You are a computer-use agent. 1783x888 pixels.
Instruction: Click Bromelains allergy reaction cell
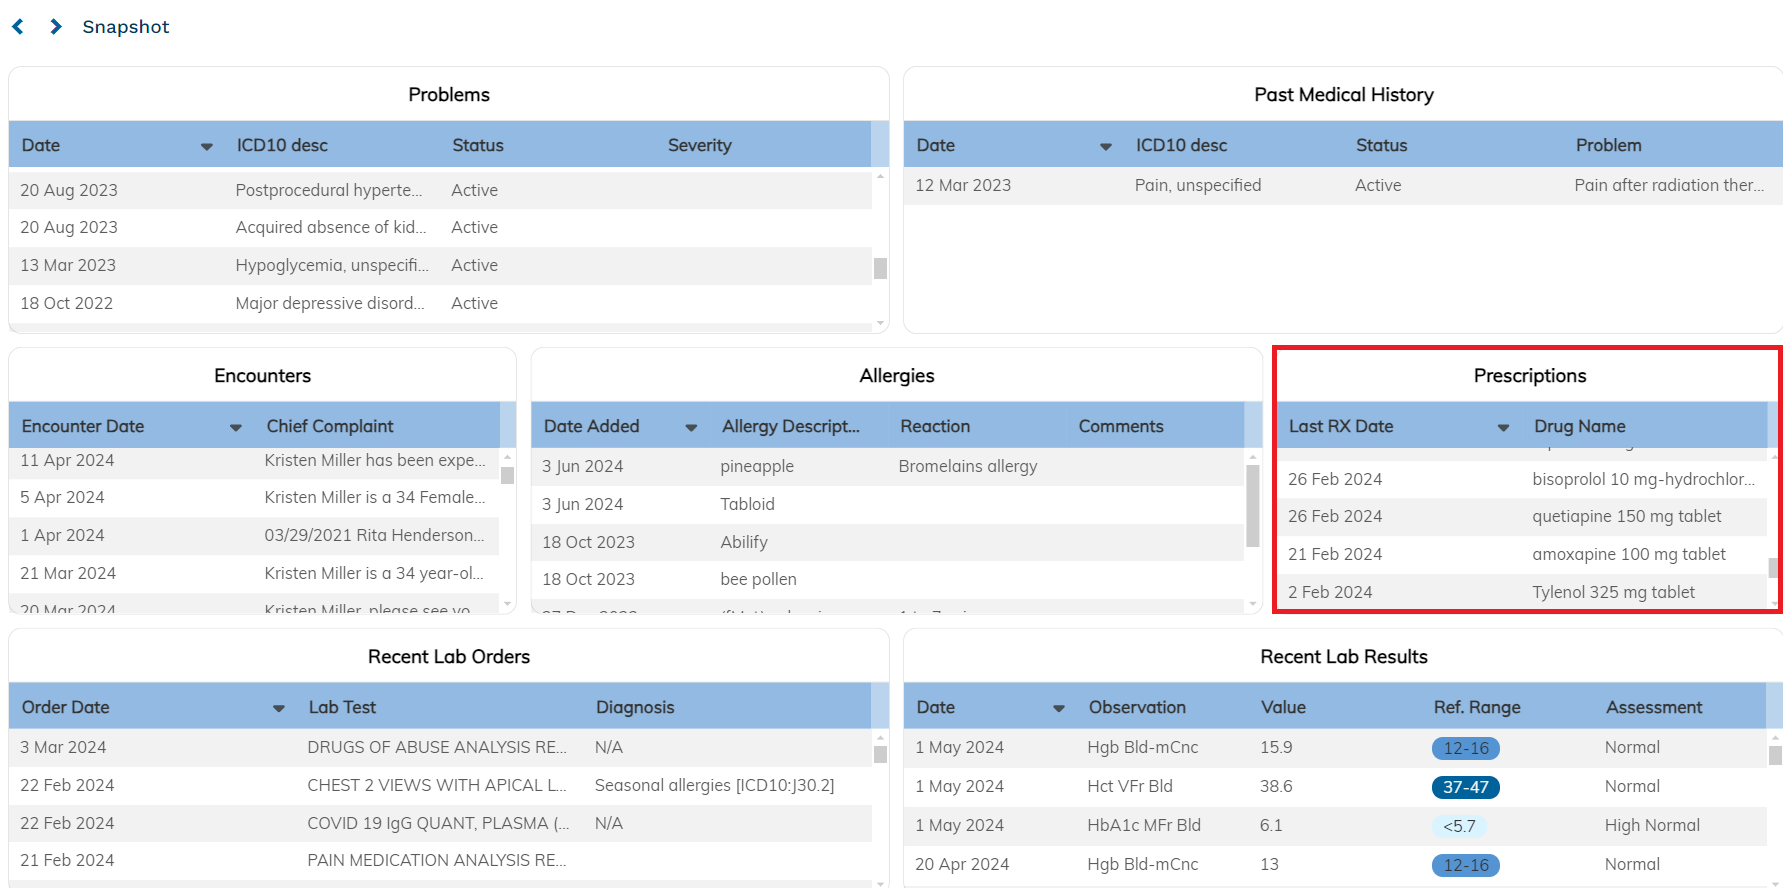(x=968, y=466)
